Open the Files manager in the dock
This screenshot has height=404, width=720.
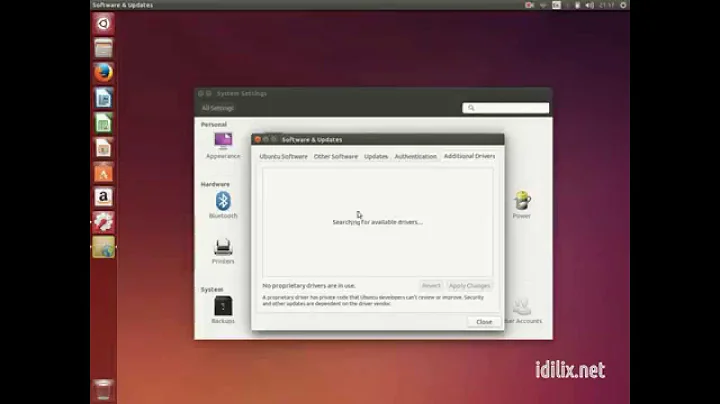tap(103, 48)
